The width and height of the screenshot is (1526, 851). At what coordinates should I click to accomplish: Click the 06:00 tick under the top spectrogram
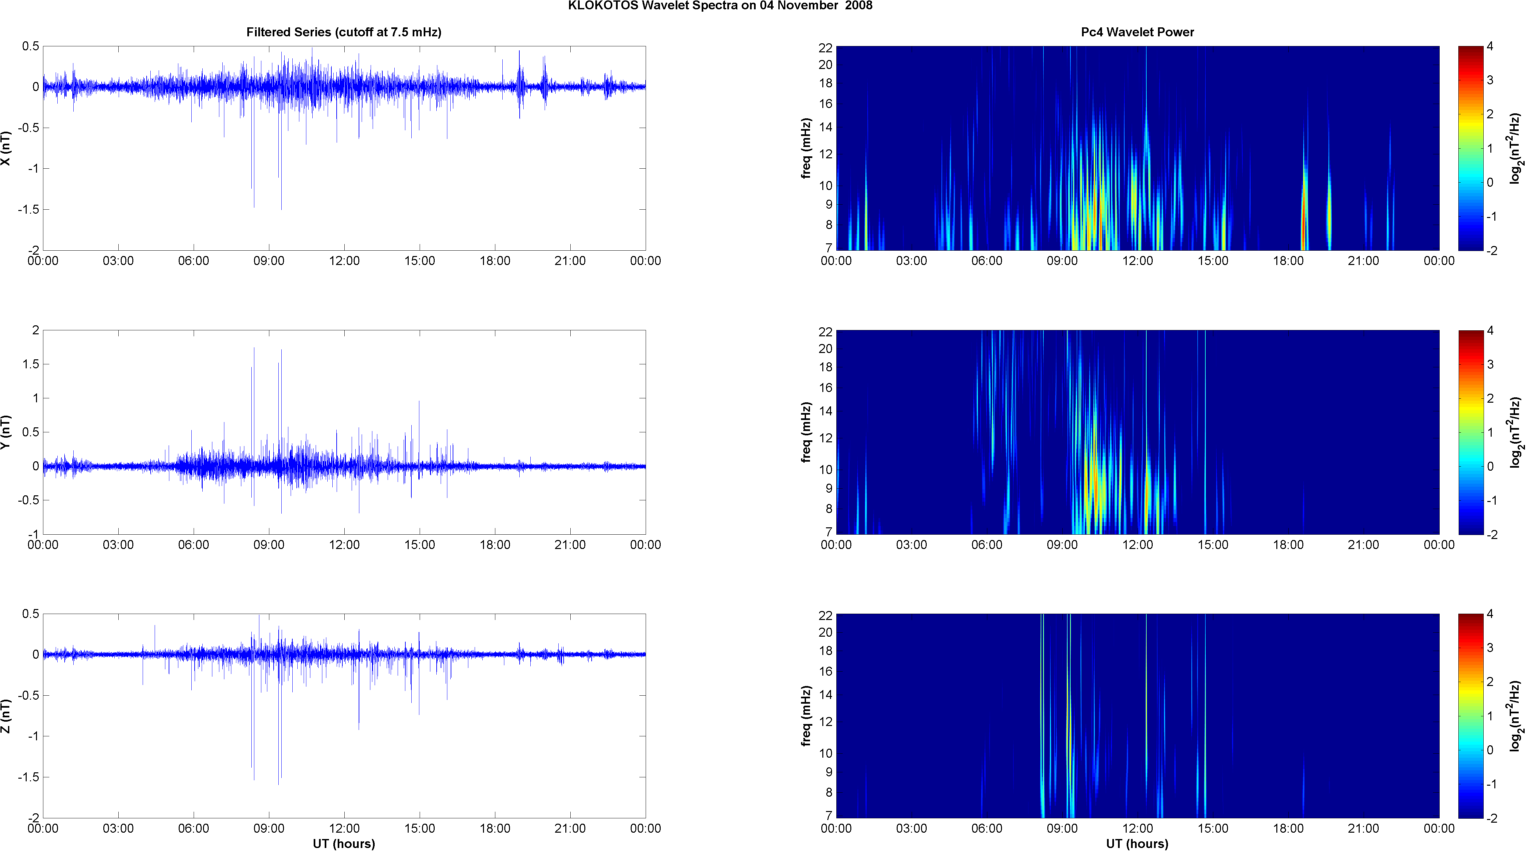(987, 261)
